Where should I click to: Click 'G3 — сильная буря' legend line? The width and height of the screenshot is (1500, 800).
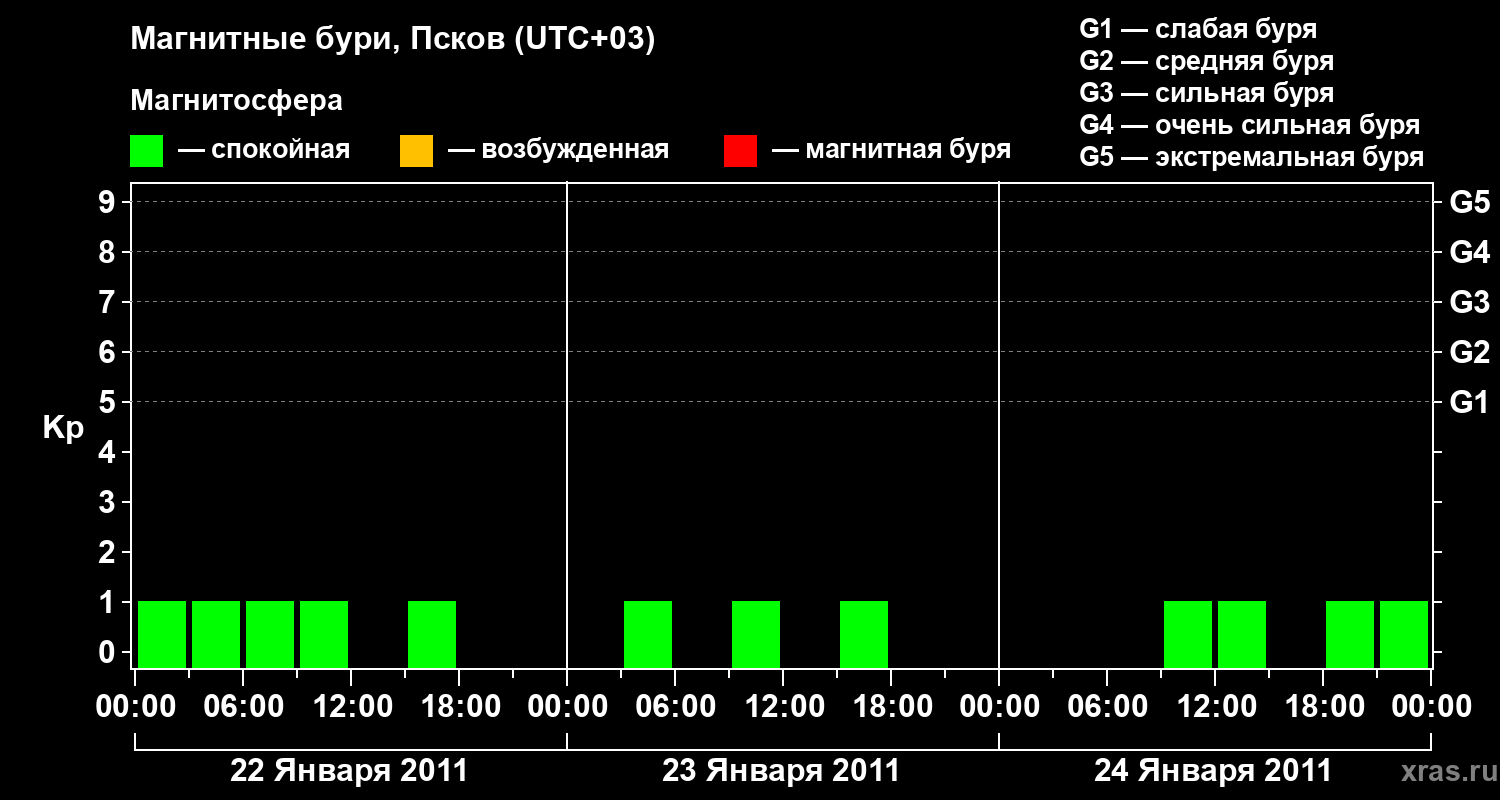pos(1207,93)
